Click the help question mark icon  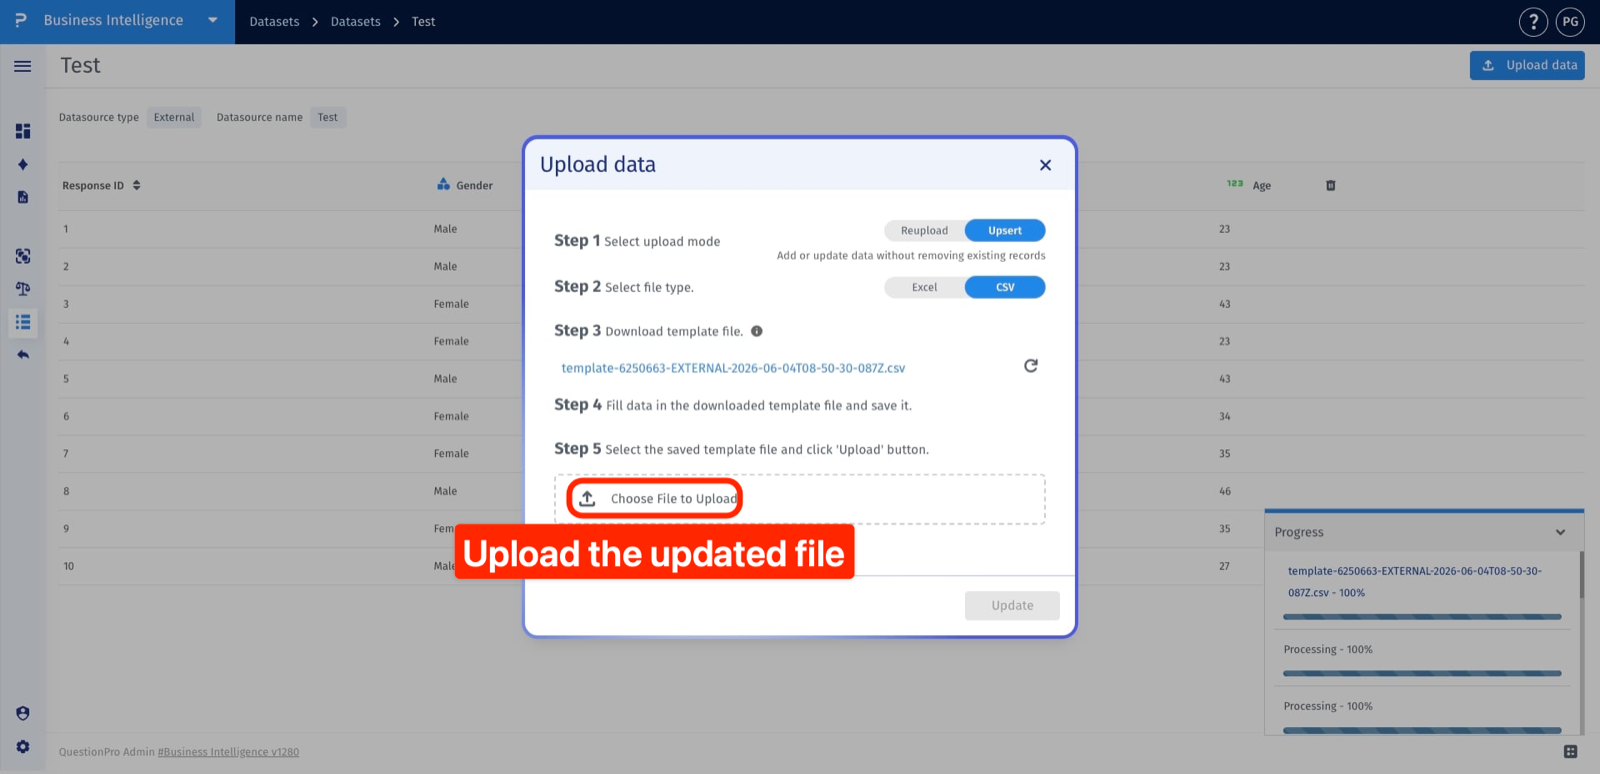coord(1533,21)
